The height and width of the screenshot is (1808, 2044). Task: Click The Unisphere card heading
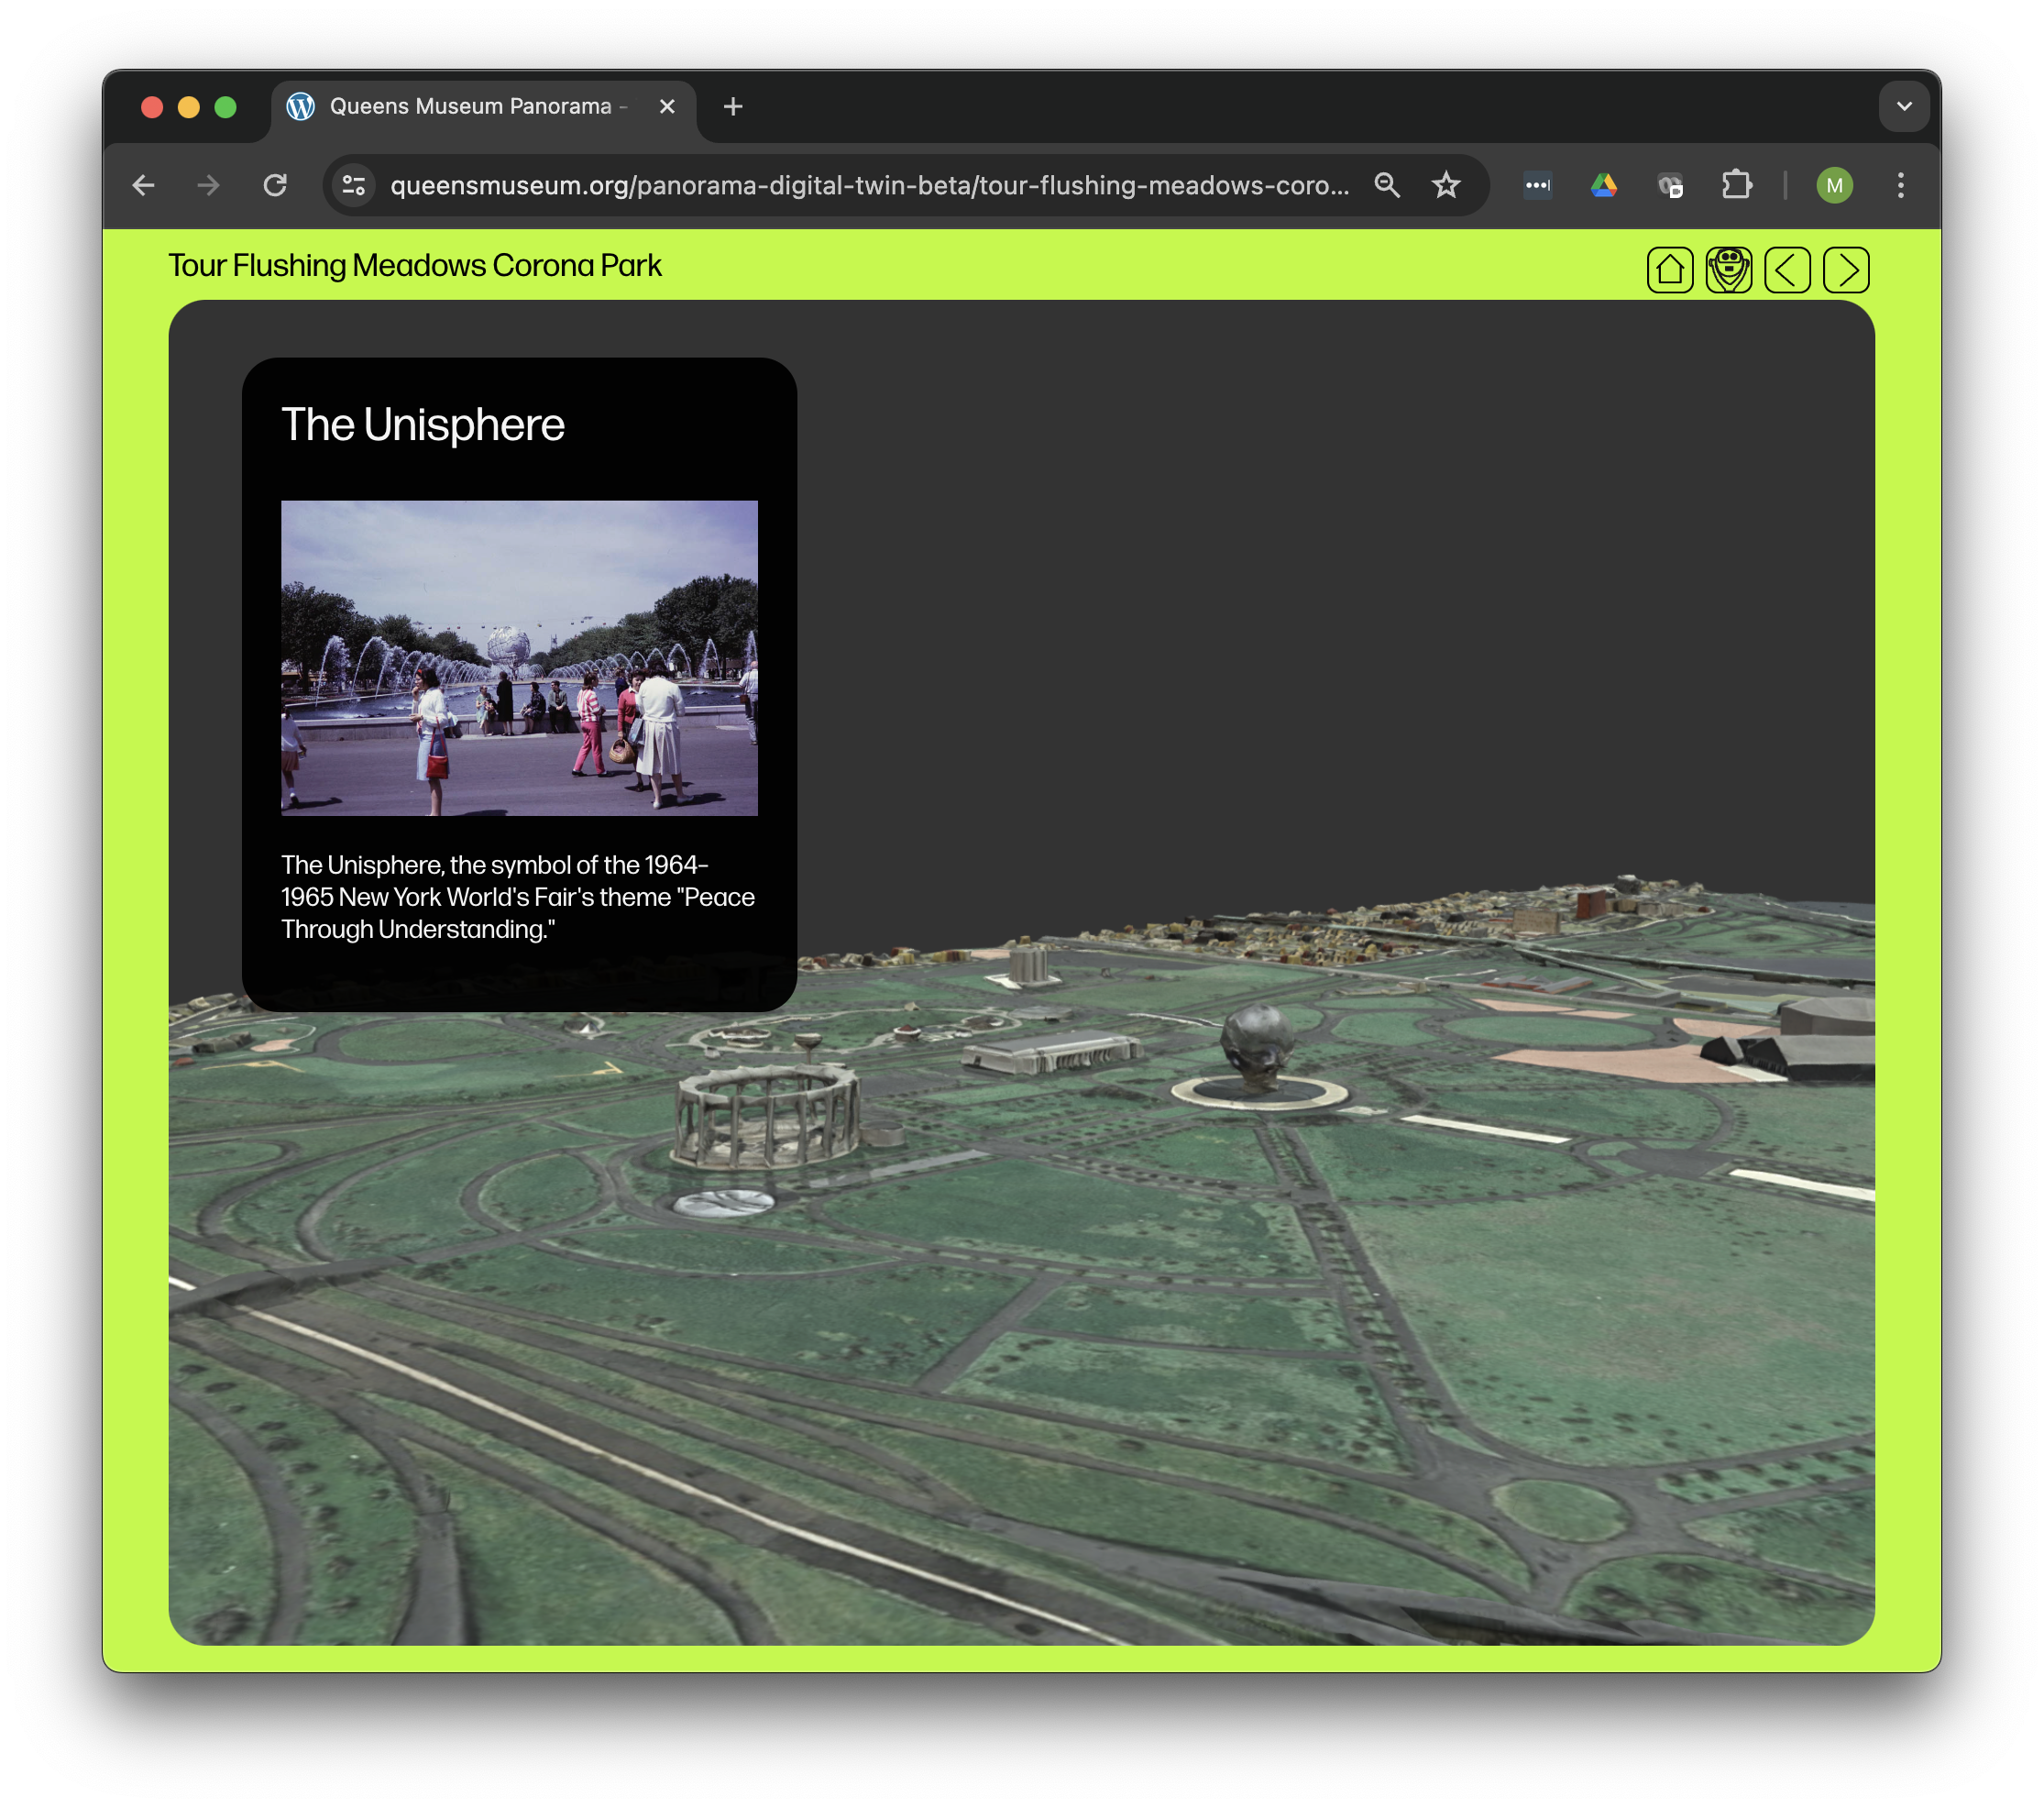pos(423,425)
